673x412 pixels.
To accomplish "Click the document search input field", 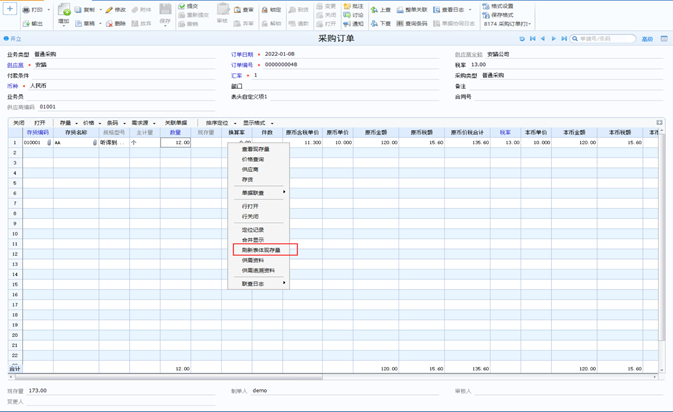I will [x=605, y=39].
